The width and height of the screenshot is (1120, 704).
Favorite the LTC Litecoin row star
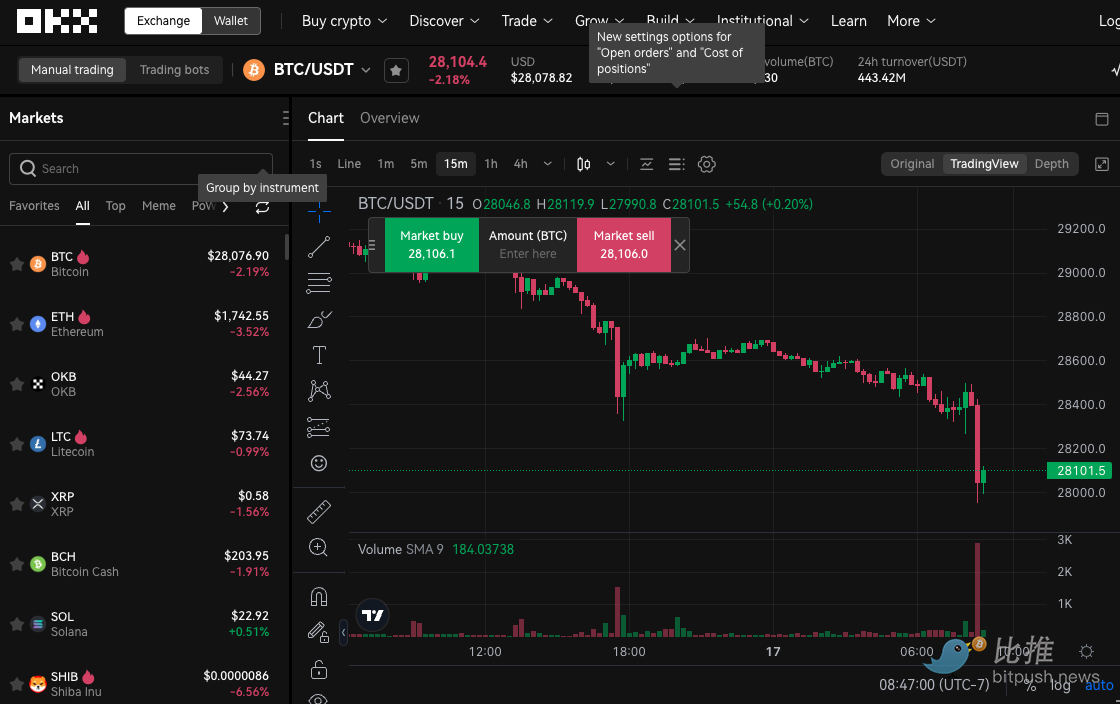(x=16, y=444)
